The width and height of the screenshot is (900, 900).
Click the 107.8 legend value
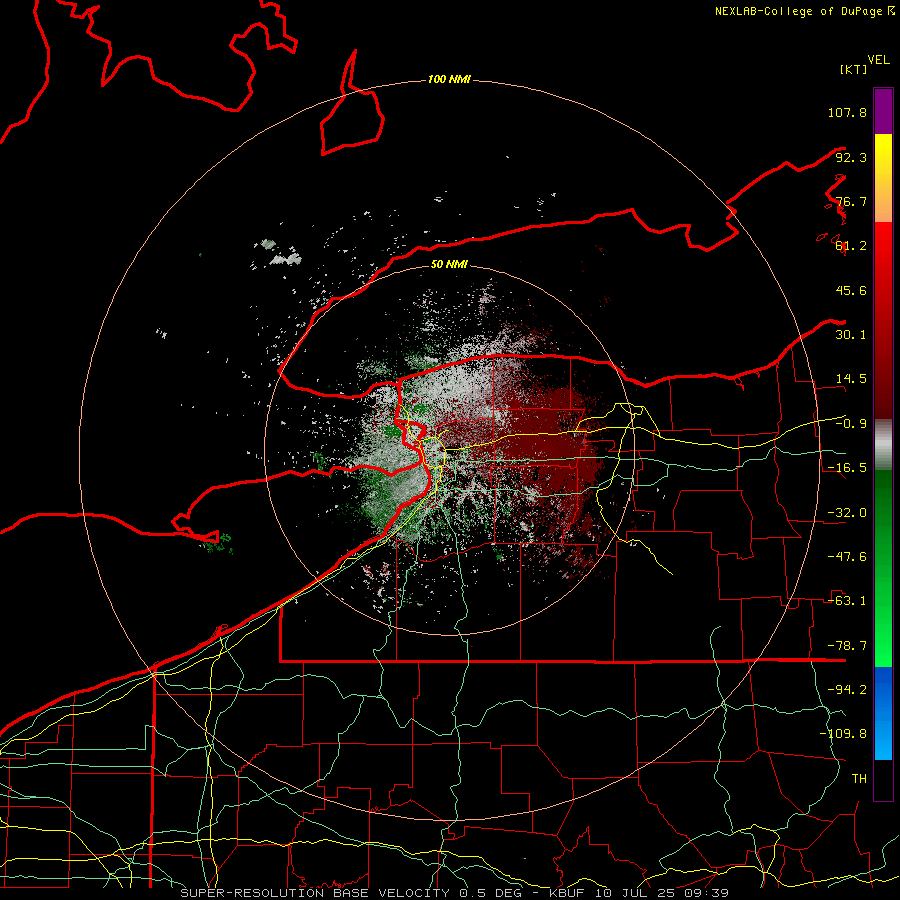tap(847, 112)
